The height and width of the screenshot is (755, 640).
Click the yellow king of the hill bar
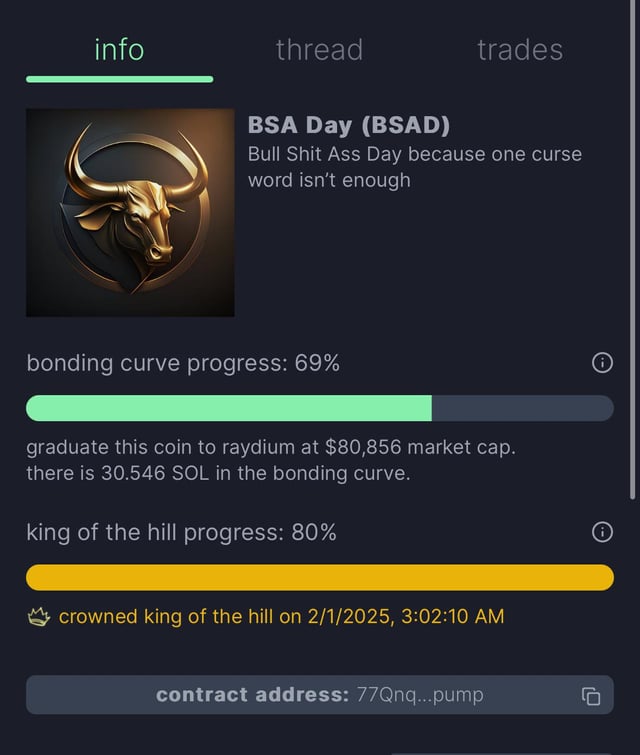(x=319, y=577)
